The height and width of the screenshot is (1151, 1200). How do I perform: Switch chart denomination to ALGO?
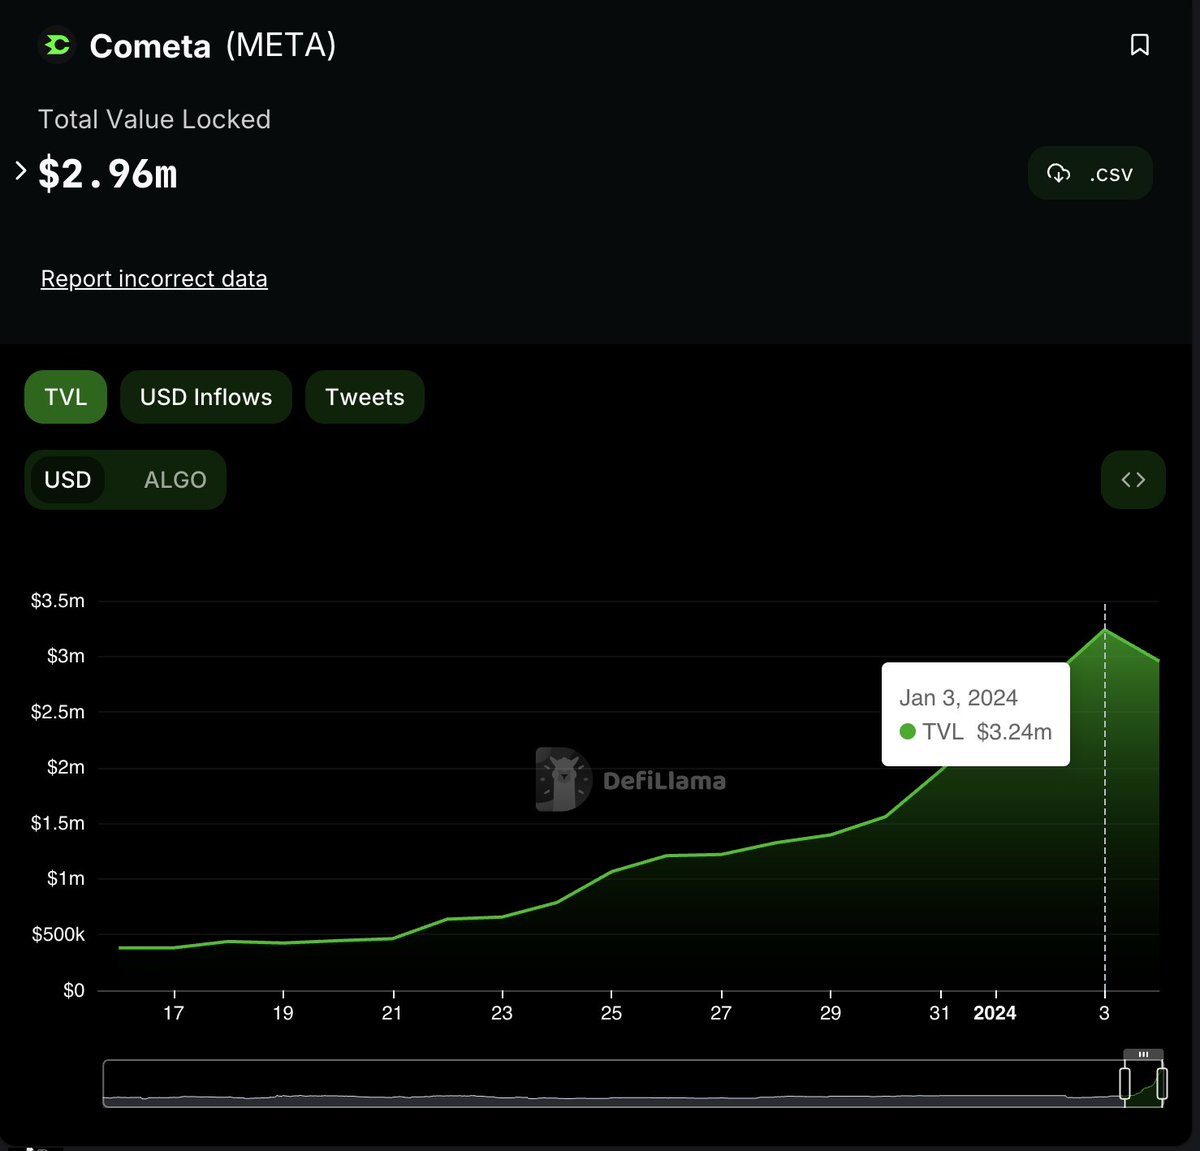(175, 480)
